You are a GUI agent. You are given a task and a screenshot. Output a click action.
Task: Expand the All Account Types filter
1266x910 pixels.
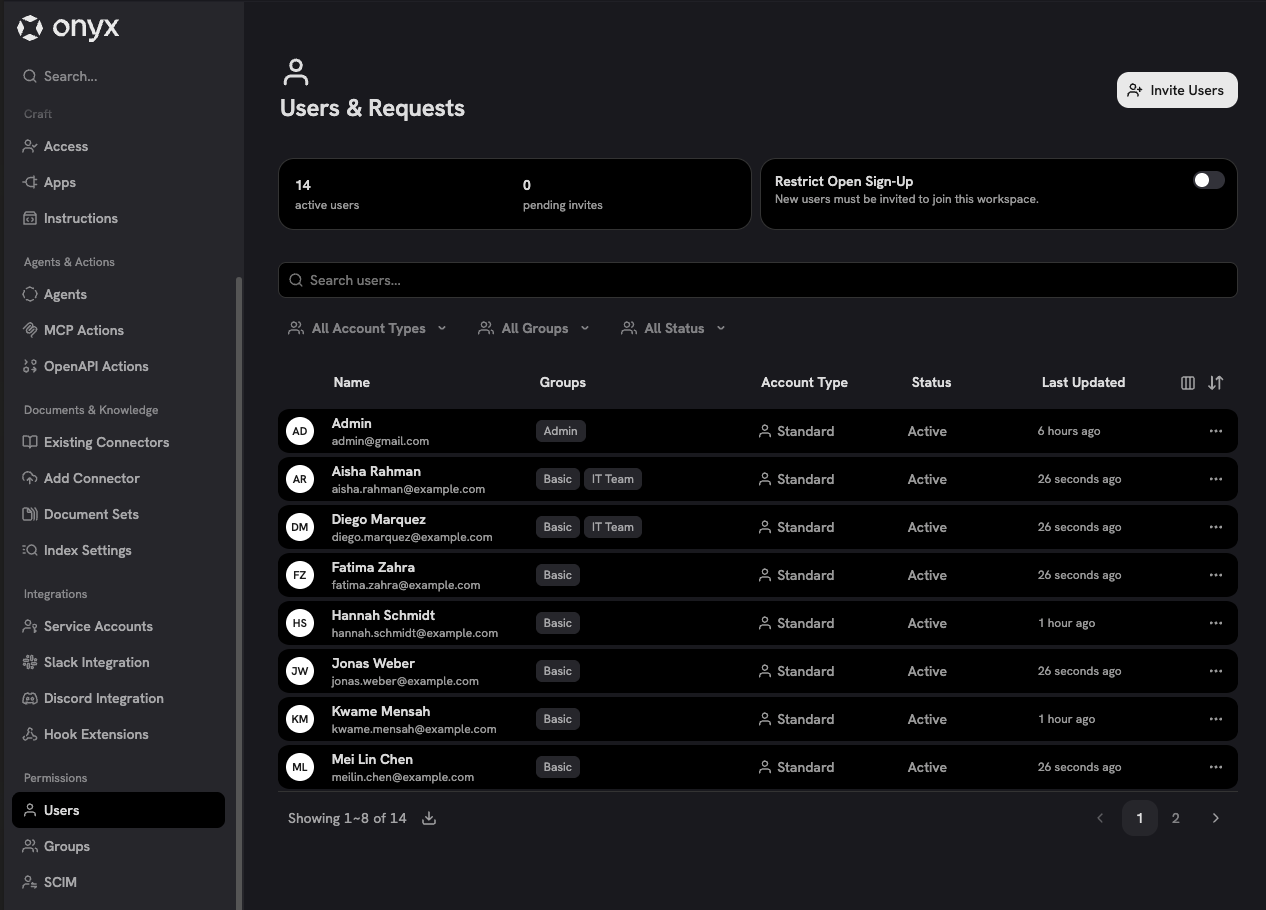point(367,328)
